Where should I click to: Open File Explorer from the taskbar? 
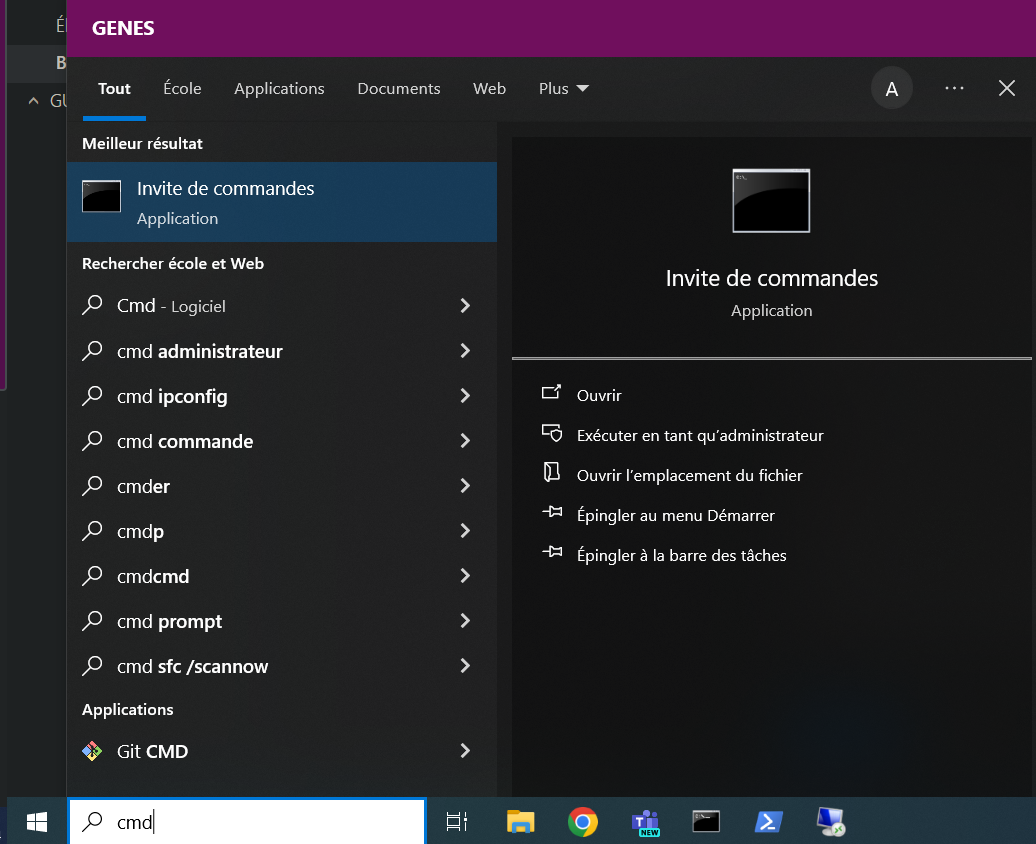[520, 821]
